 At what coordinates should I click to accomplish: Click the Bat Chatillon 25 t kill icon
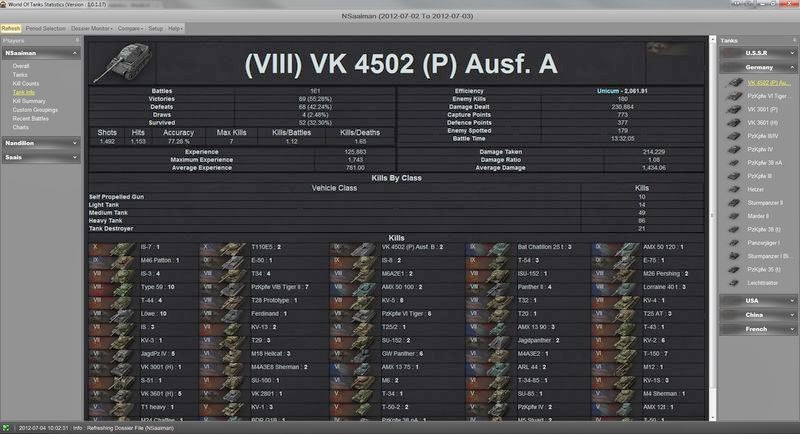[x=489, y=247]
